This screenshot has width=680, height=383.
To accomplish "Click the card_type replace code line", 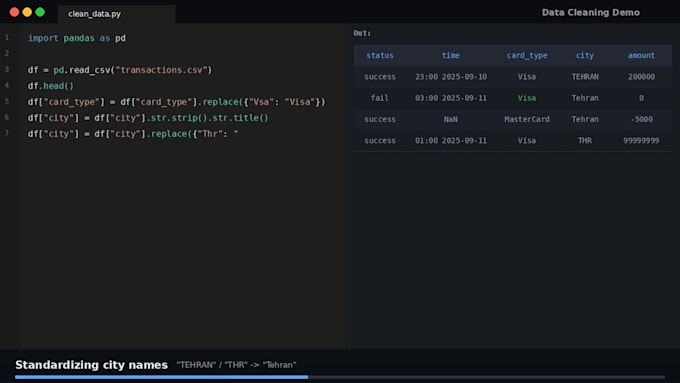I will pos(177,102).
